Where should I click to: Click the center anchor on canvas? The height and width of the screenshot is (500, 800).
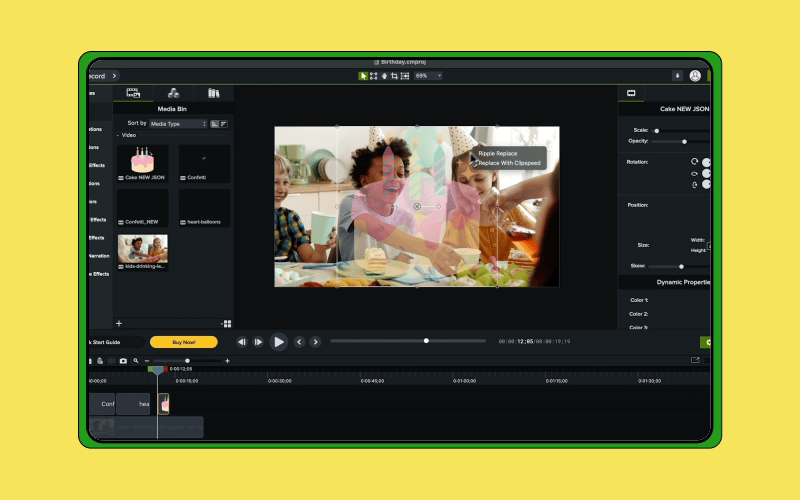point(417,207)
